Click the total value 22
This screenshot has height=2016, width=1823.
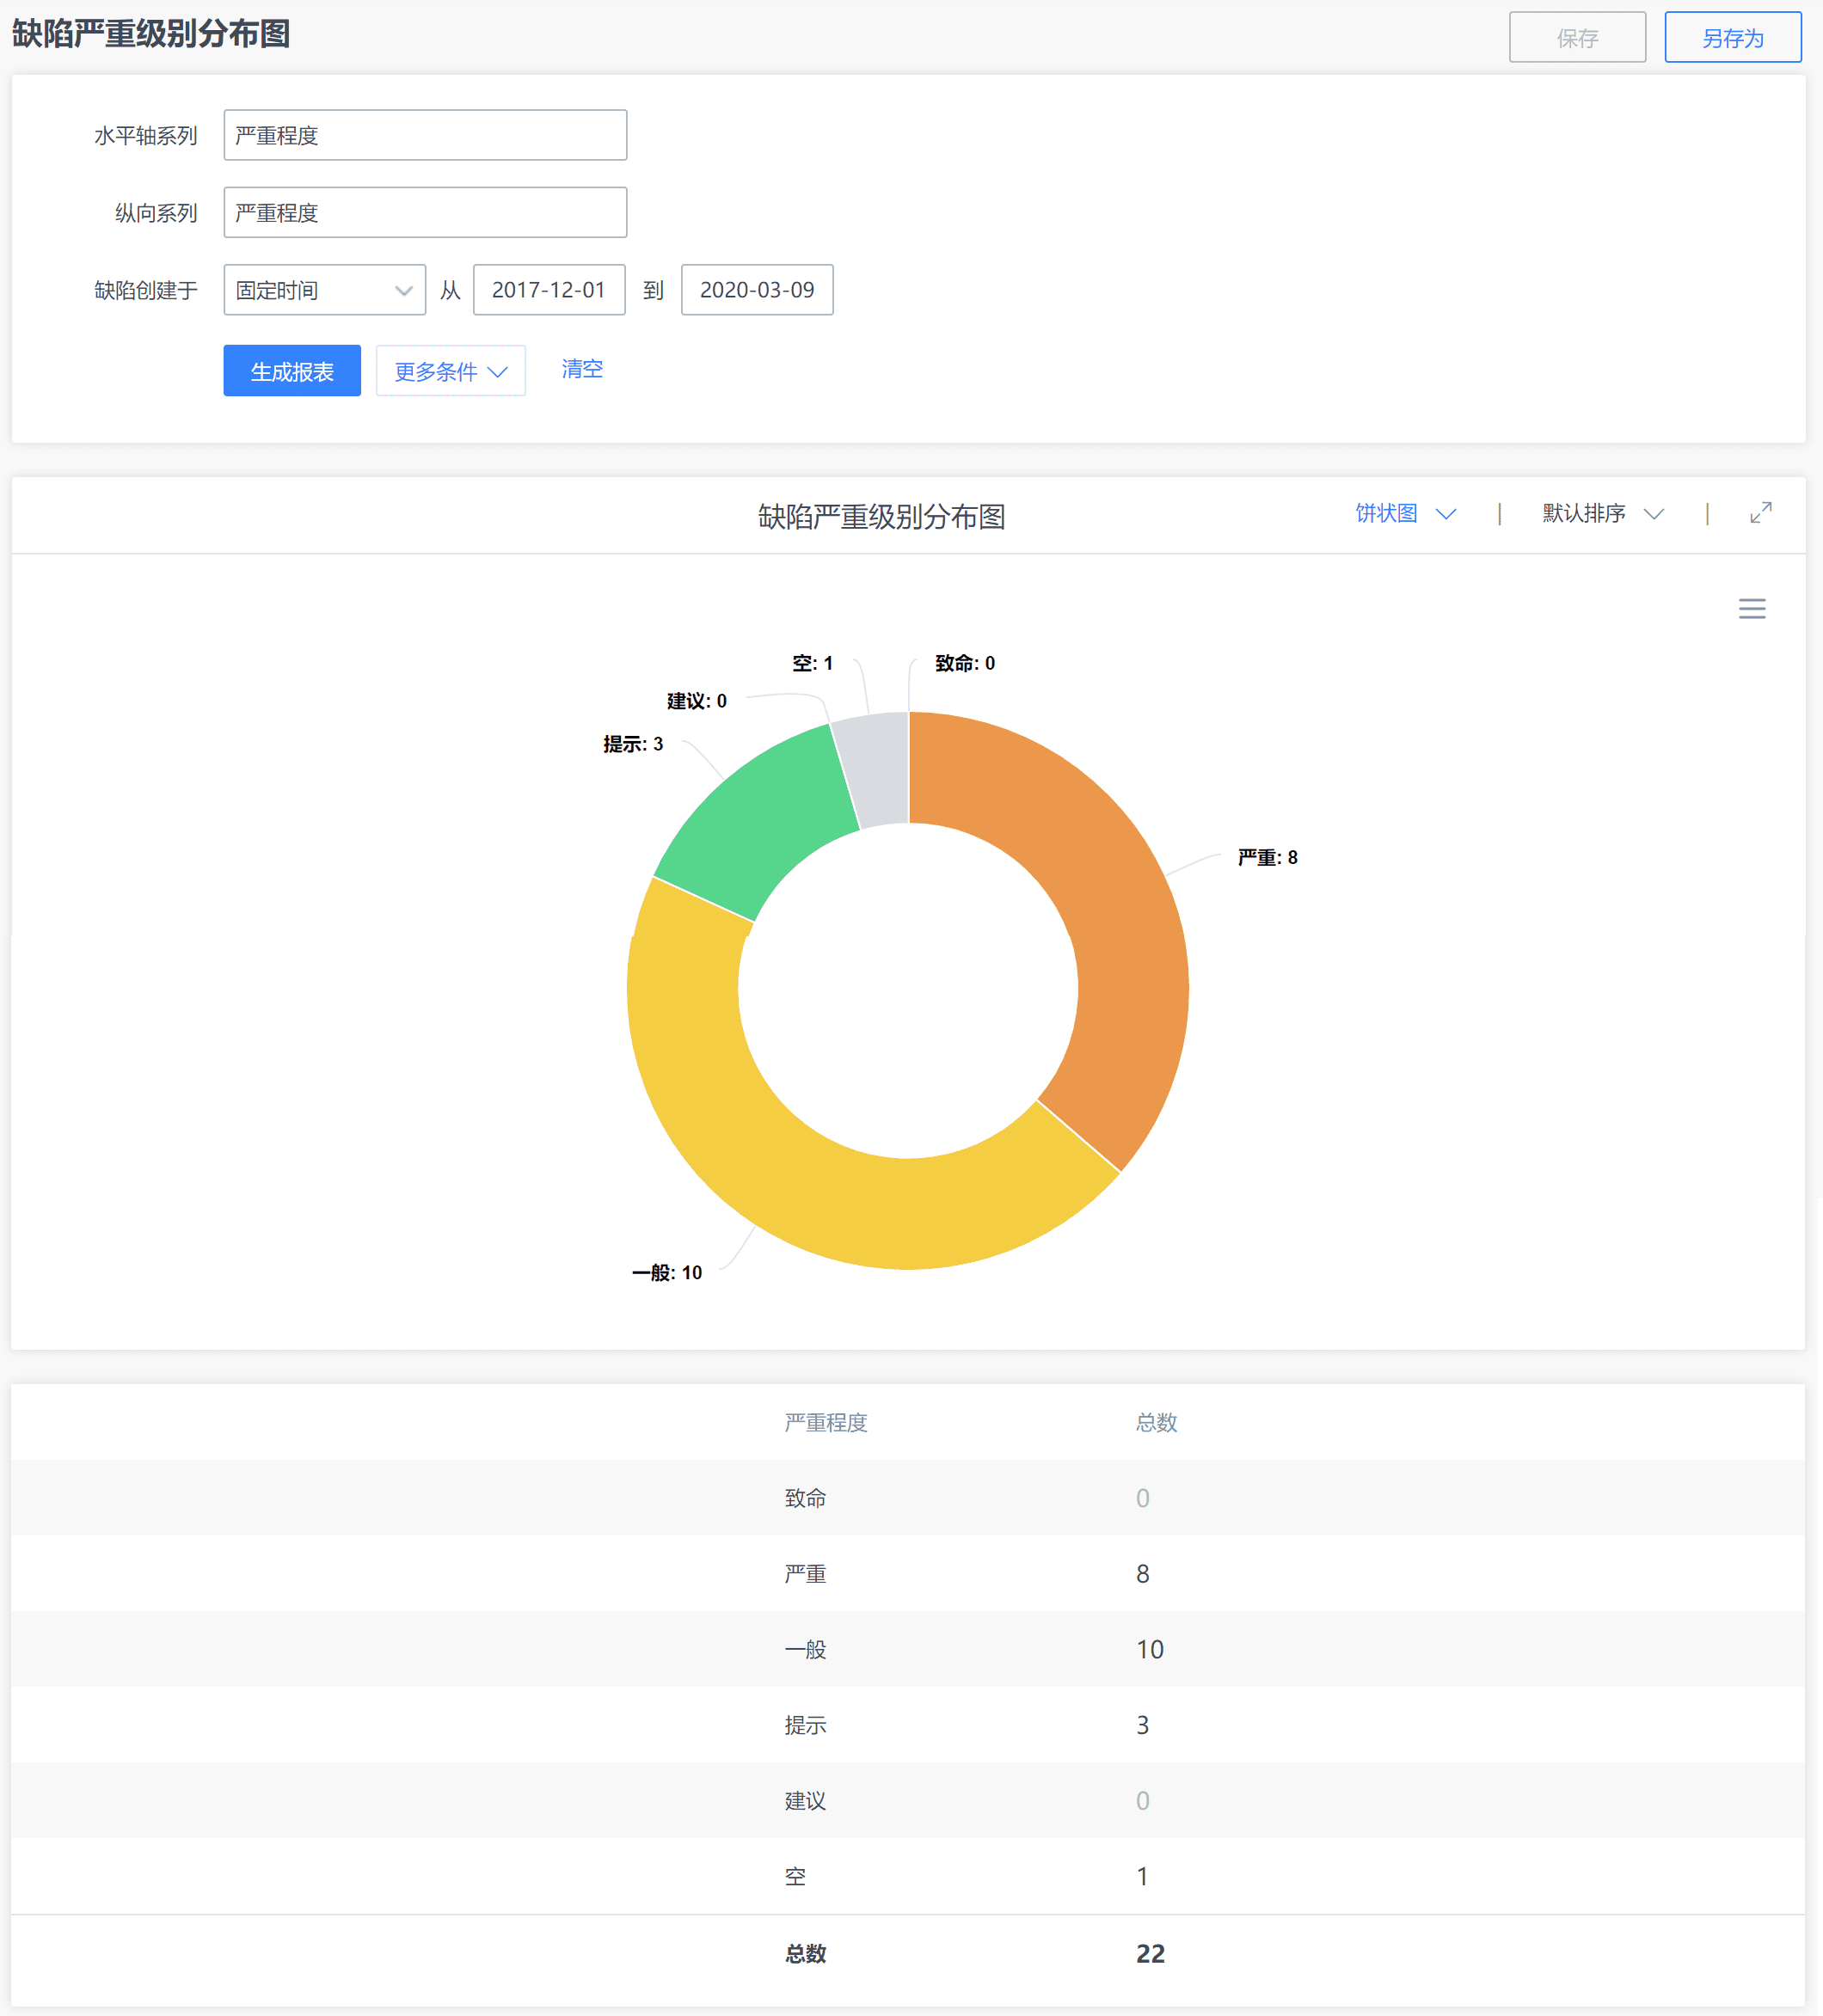pos(1150,1953)
